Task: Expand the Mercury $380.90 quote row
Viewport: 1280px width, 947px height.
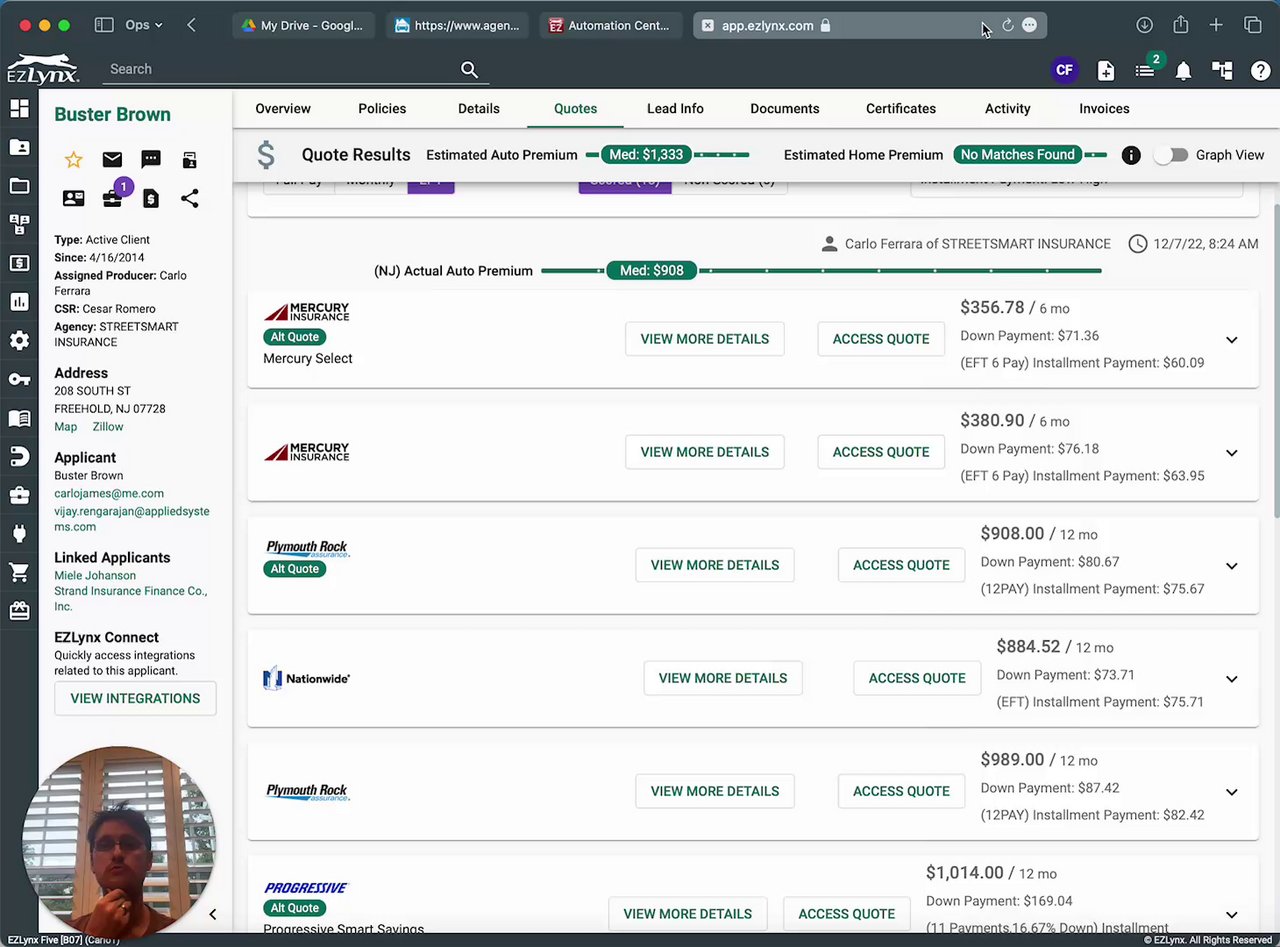Action: tap(1232, 452)
